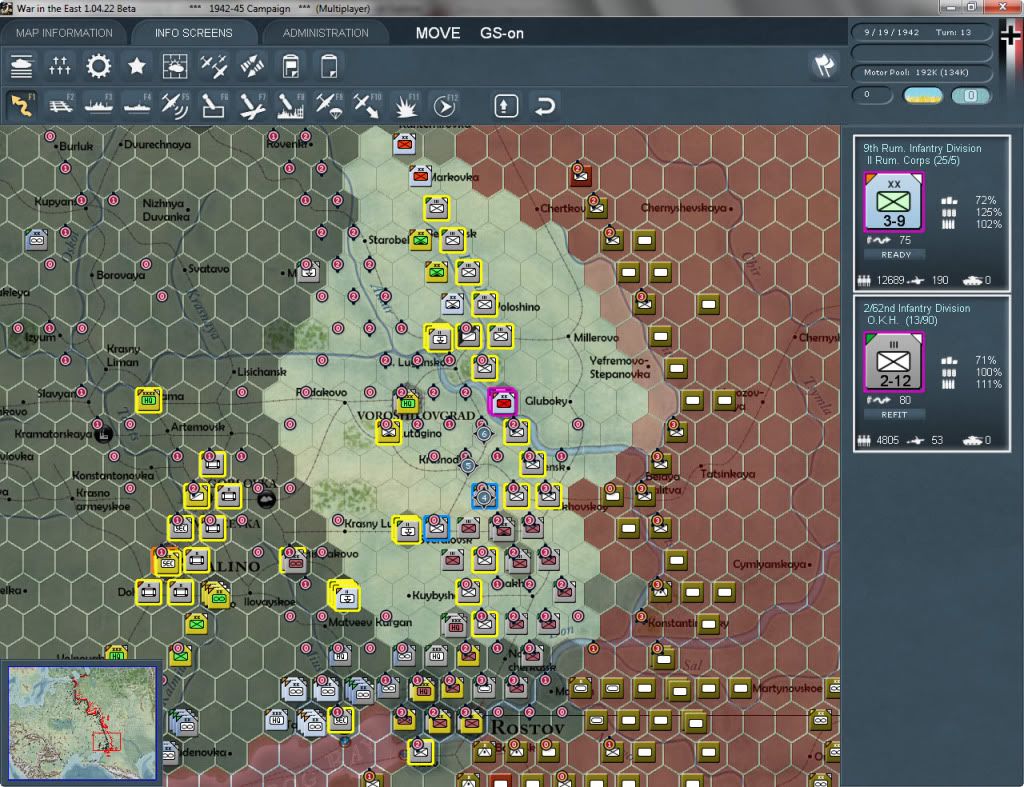
Task: Select Air recon mode (F5)
Action: [175, 105]
